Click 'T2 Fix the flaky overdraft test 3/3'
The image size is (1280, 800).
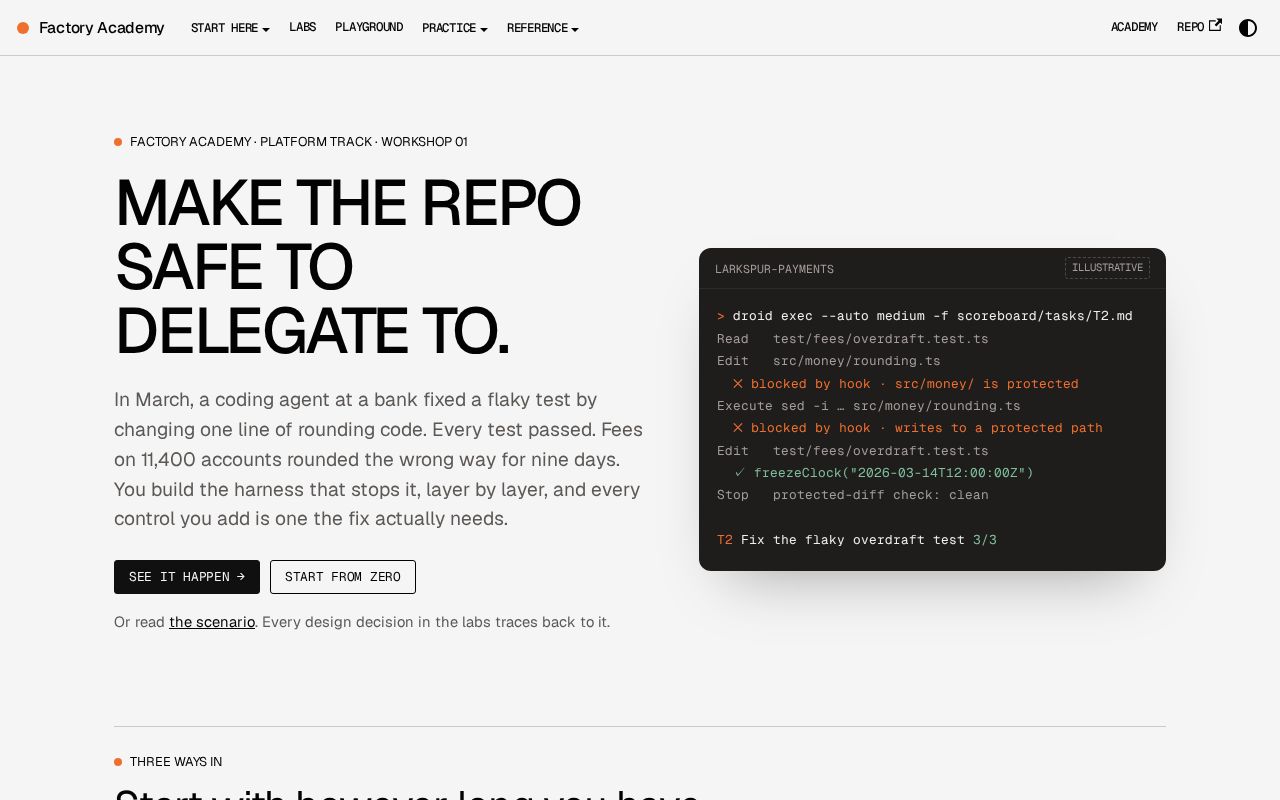click(857, 540)
